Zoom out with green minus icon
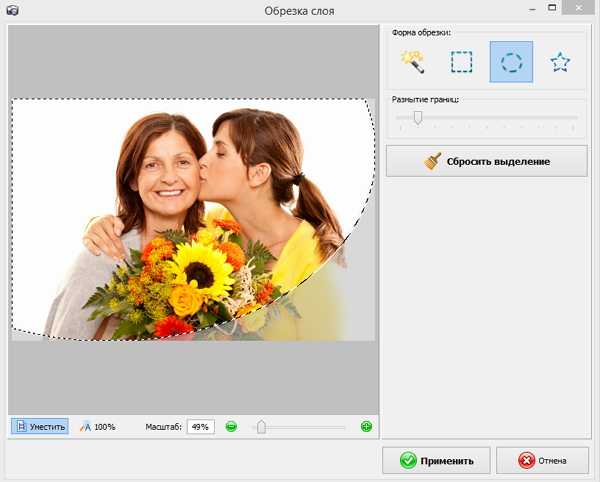This screenshot has width=600, height=482. pyautogui.click(x=231, y=426)
